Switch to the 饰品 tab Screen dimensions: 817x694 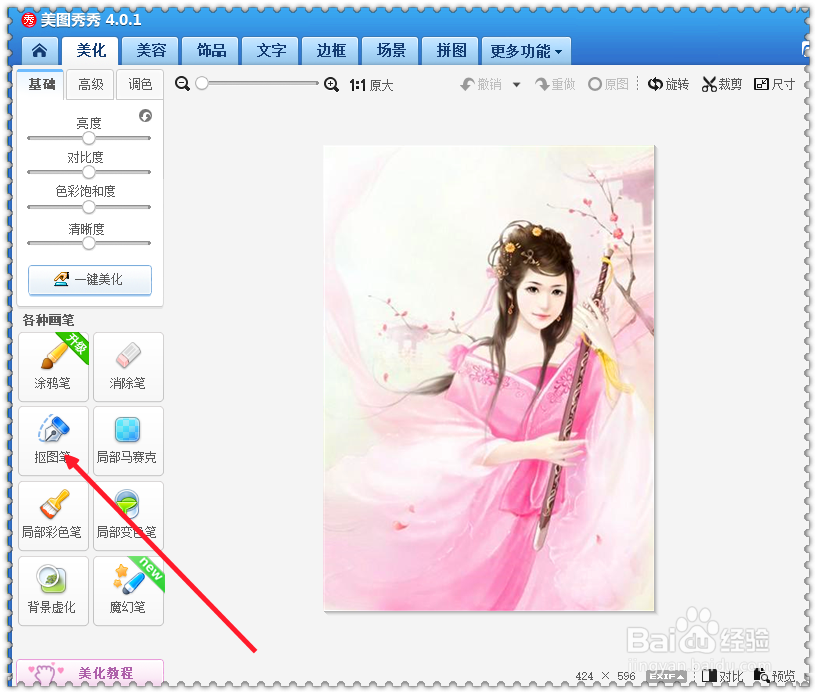(211, 51)
